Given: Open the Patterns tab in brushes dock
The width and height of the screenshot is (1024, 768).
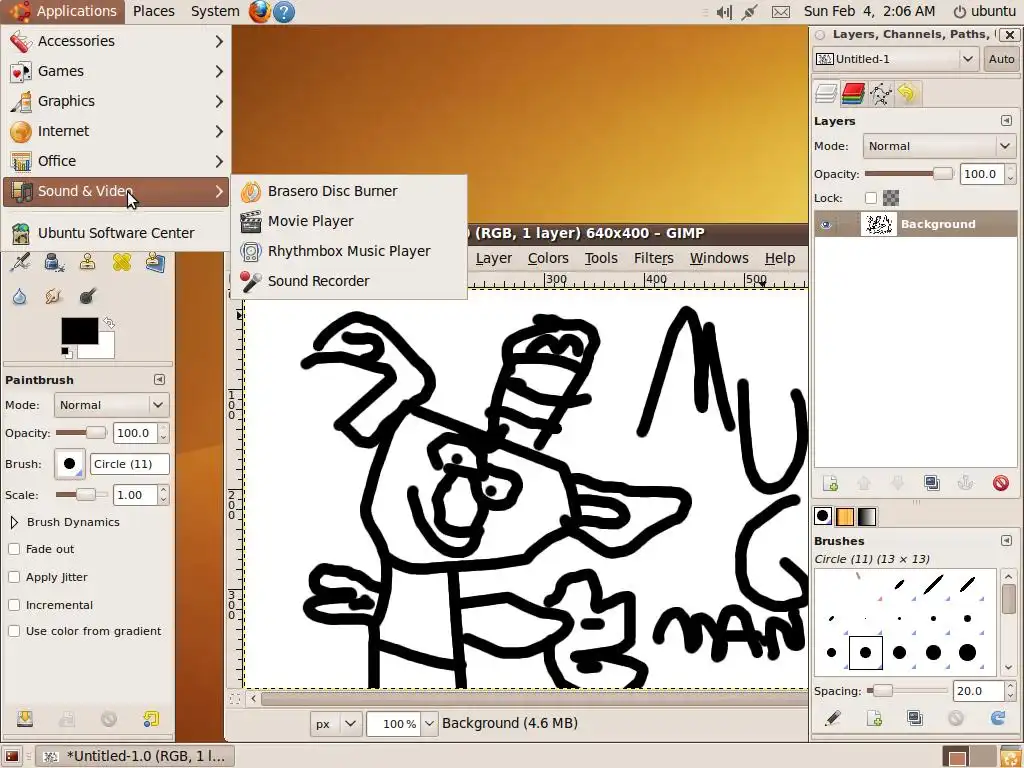Looking at the screenshot, I should pos(844,517).
